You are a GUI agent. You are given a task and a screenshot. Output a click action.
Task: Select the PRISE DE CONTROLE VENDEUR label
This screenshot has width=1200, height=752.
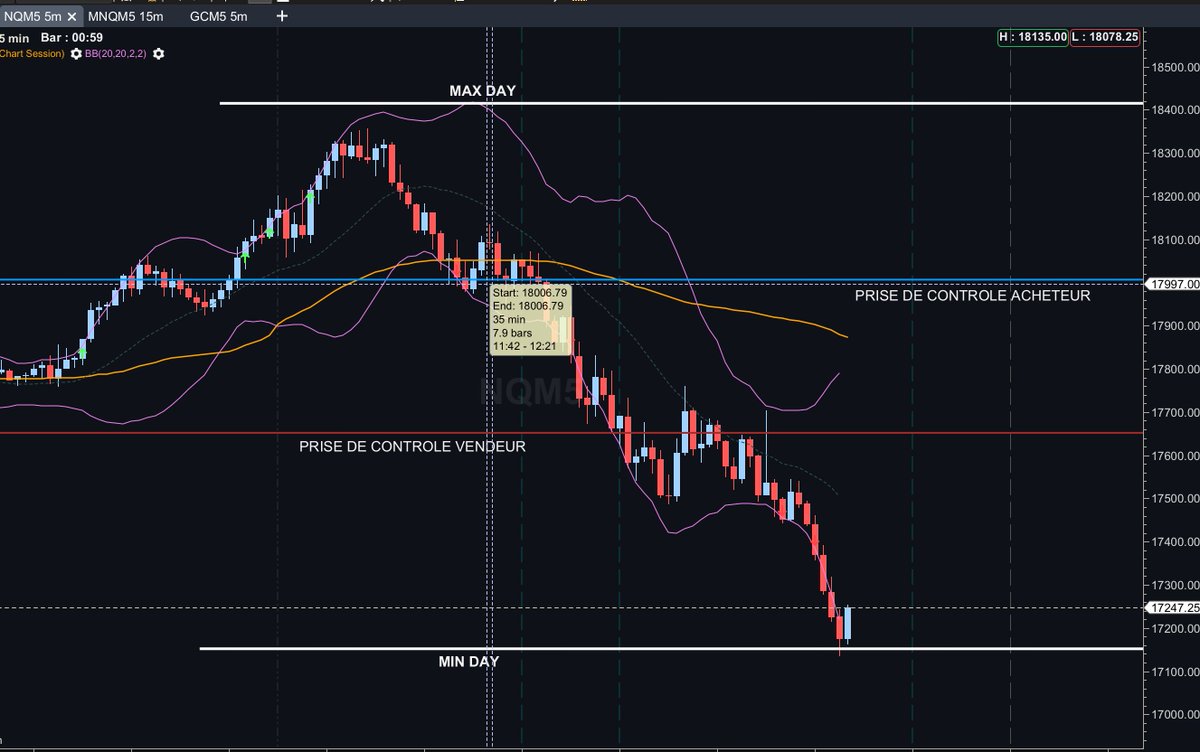point(412,446)
